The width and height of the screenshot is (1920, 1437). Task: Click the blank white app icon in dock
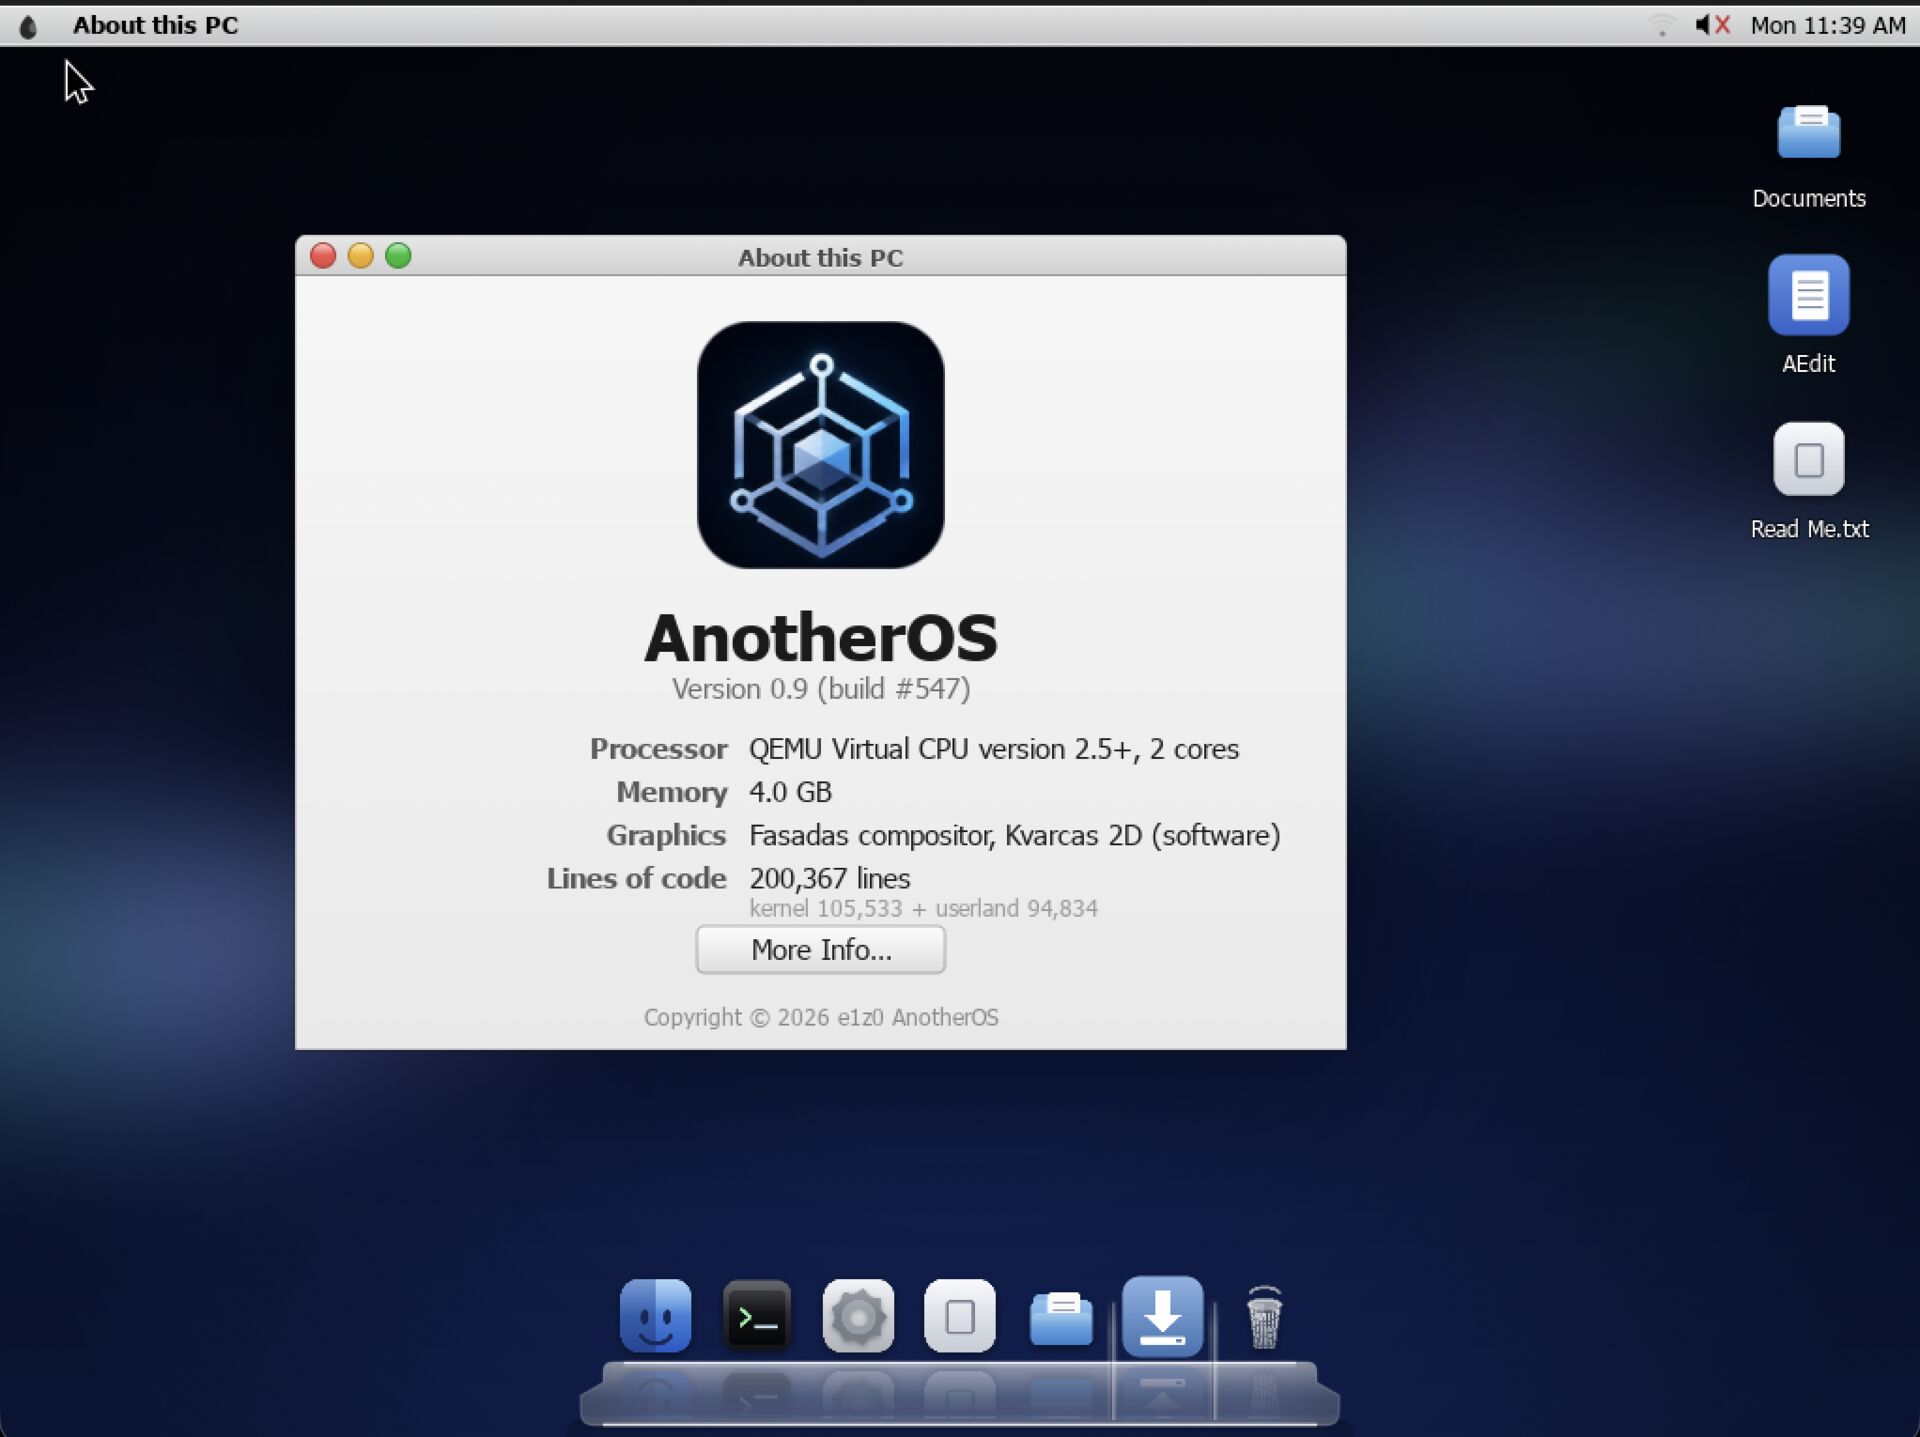tap(960, 1316)
